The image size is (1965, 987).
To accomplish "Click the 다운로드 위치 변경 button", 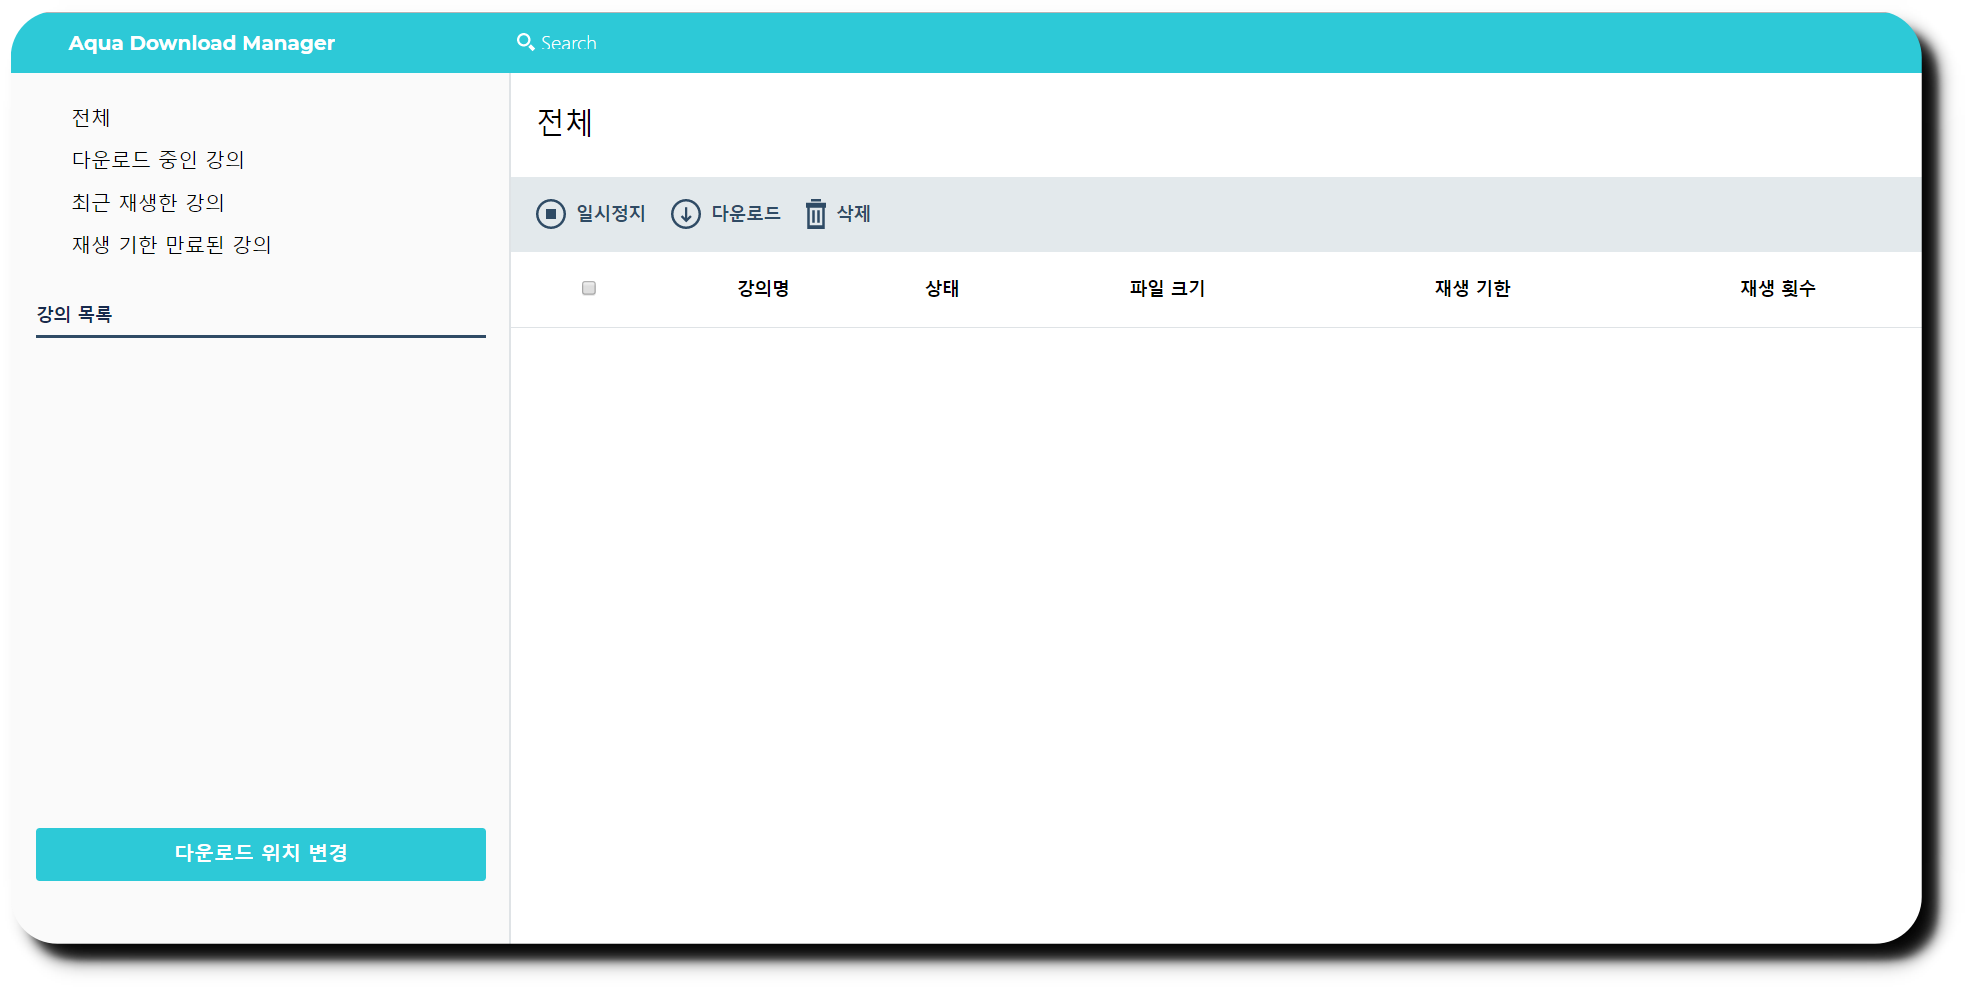I will pos(261,854).
